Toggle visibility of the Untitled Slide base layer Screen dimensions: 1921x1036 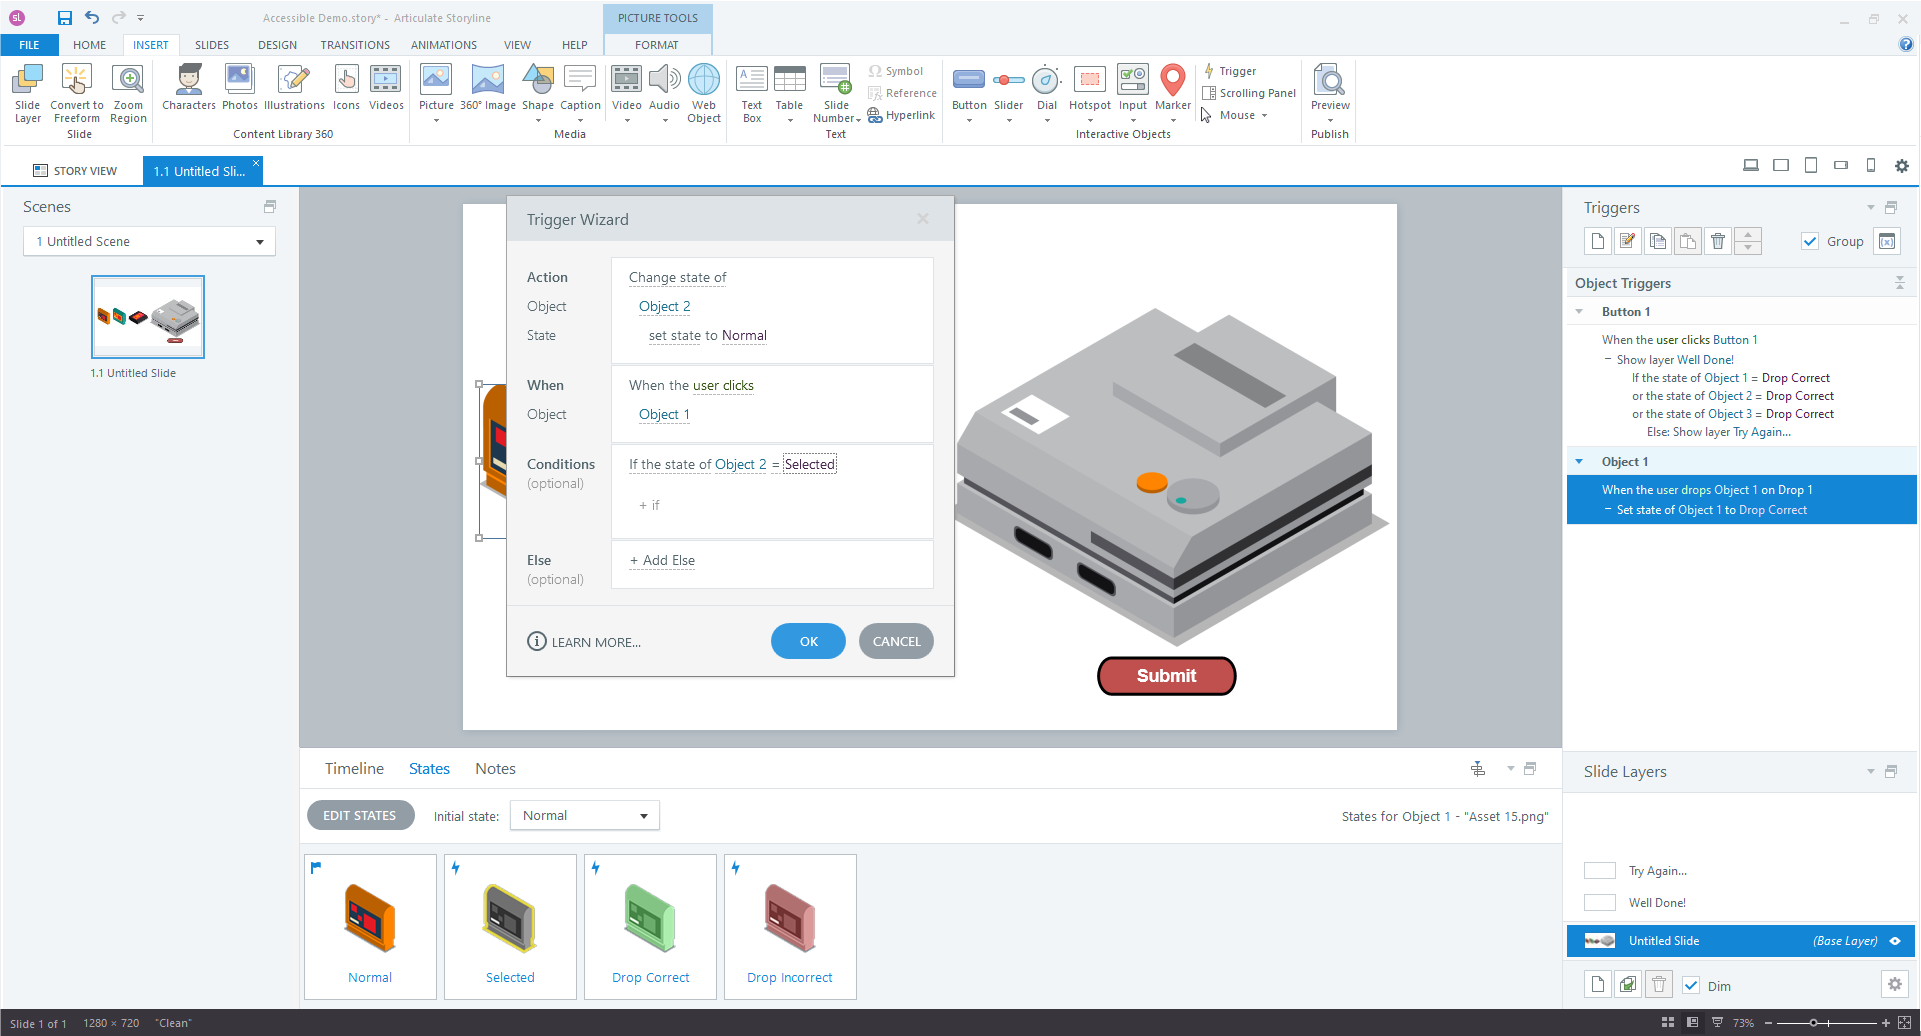pyautogui.click(x=1895, y=941)
